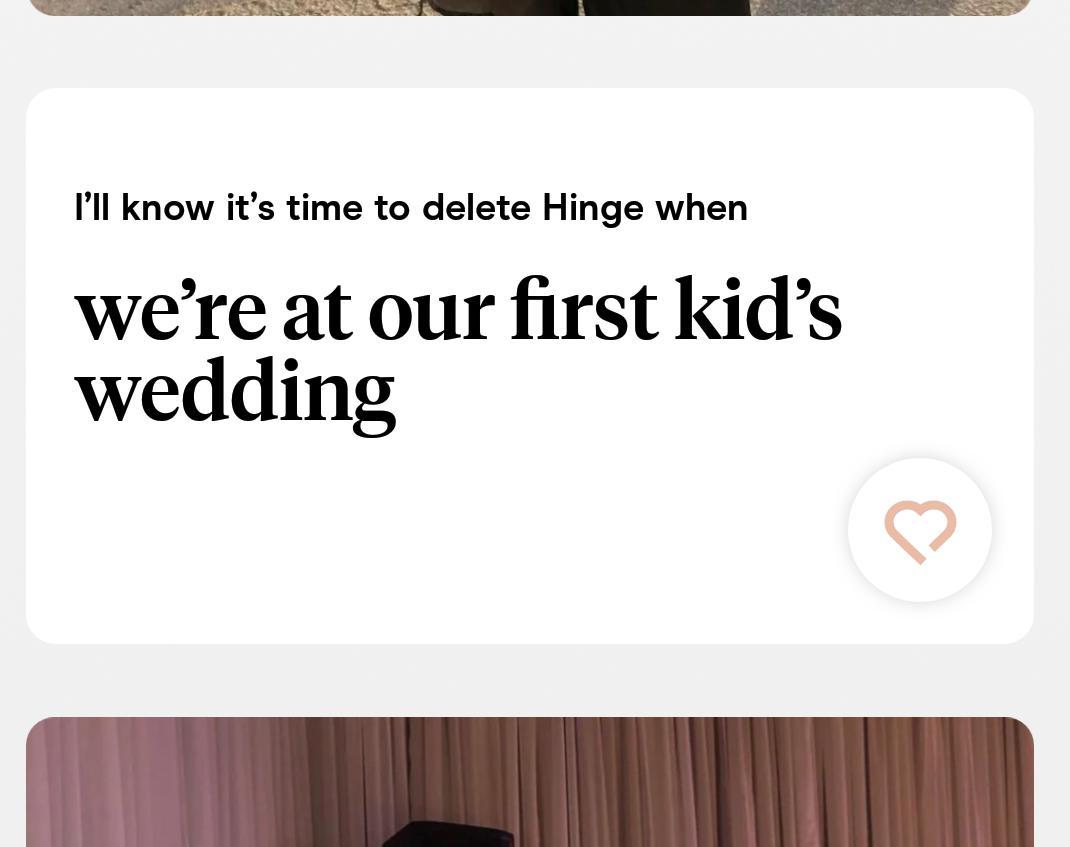The height and width of the screenshot is (847, 1070).
Task: Click the word "when" ending the prompt
Action: (x=701, y=208)
